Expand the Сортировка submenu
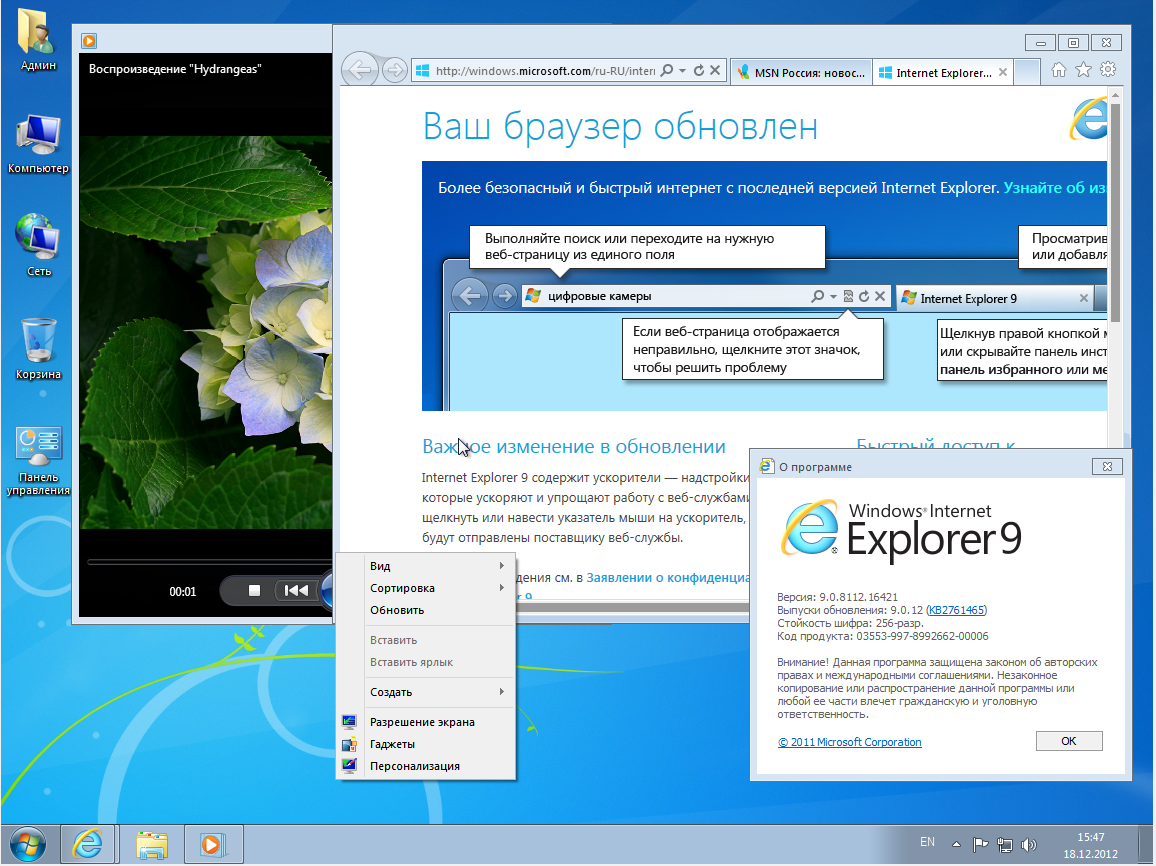Image resolution: width=1156 pixels, height=866 pixels. pos(425,588)
